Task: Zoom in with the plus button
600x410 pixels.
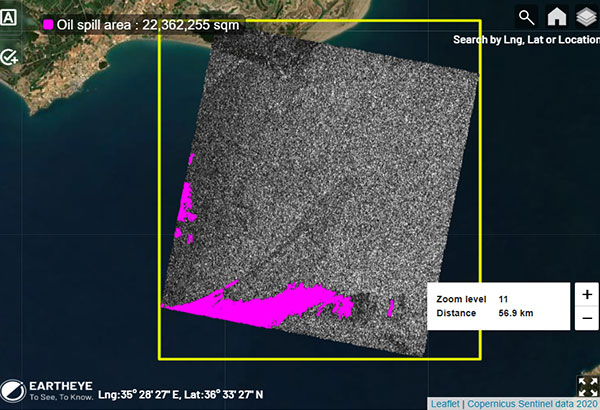Action: [x=586, y=296]
